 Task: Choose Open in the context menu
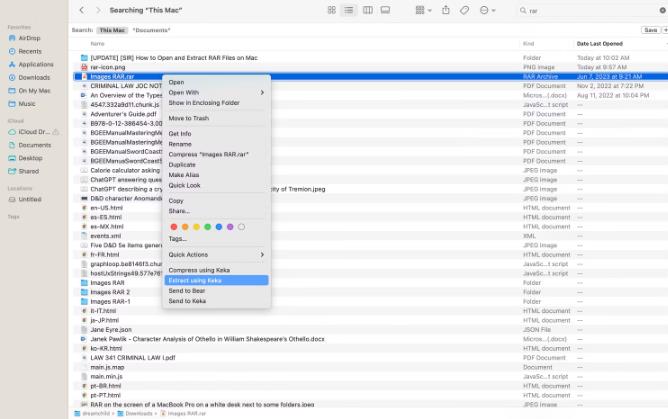216,82
